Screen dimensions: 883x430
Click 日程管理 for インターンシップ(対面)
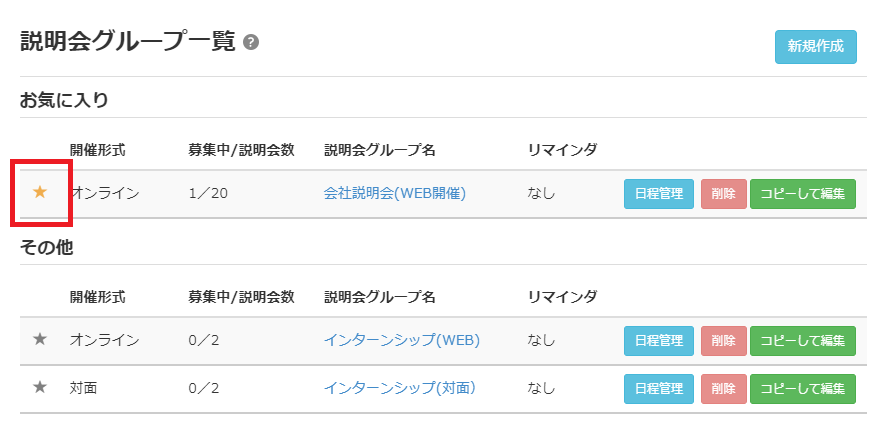(x=659, y=388)
